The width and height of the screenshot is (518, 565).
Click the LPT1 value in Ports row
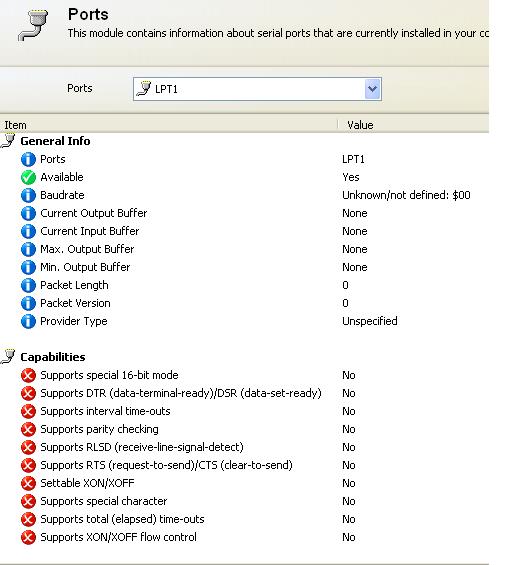pos(353,159)
